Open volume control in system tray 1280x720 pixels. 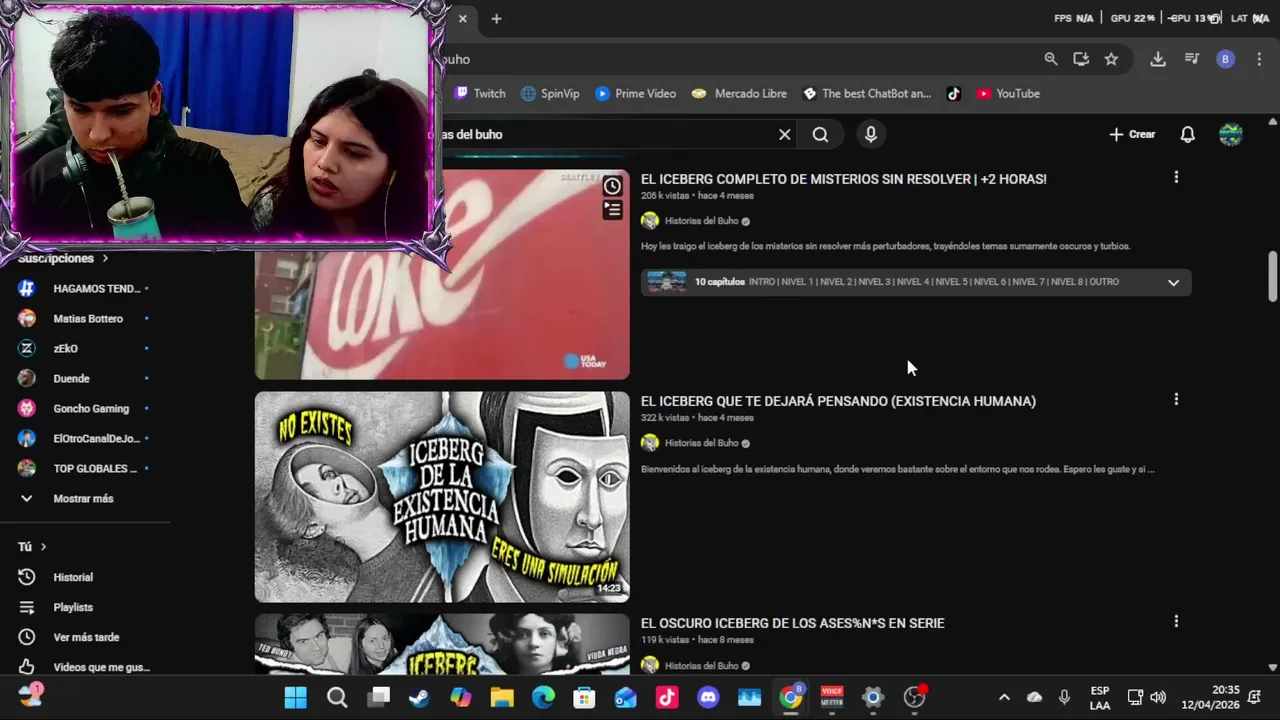tap(1158, 697)
